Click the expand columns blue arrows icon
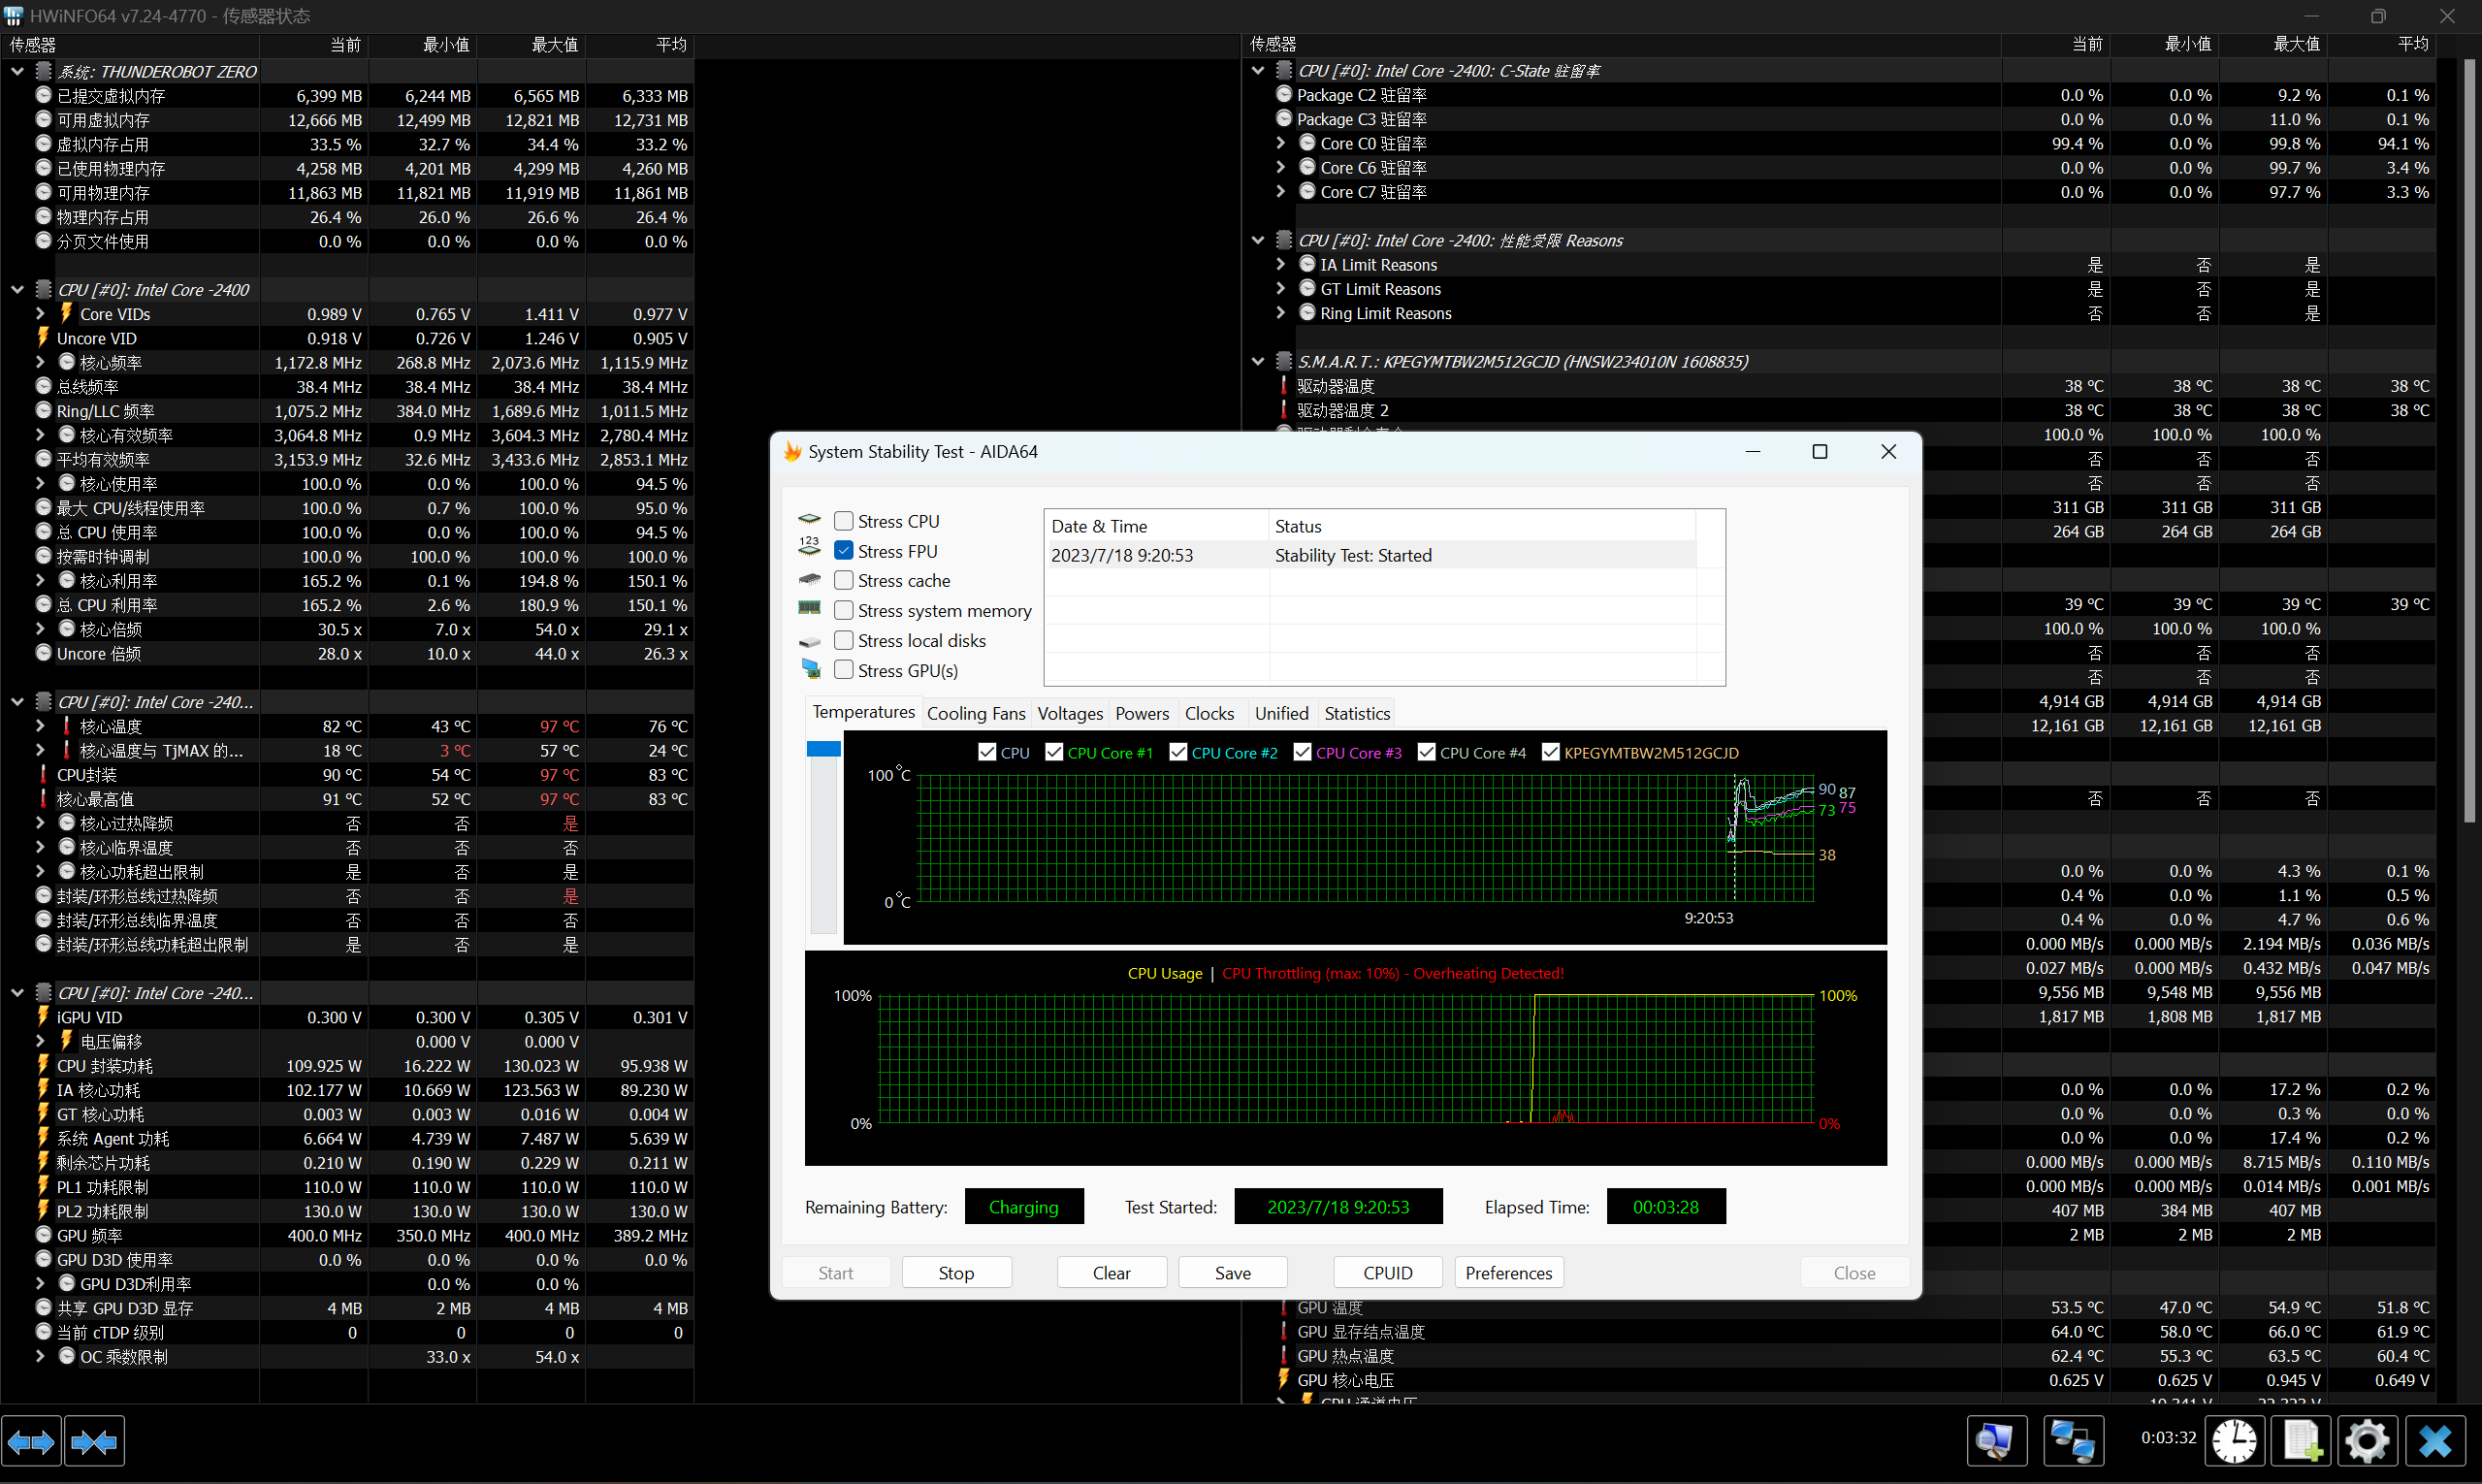Image resolution: width=2482 pixels, height=1484 pixels. point(31,1441)
